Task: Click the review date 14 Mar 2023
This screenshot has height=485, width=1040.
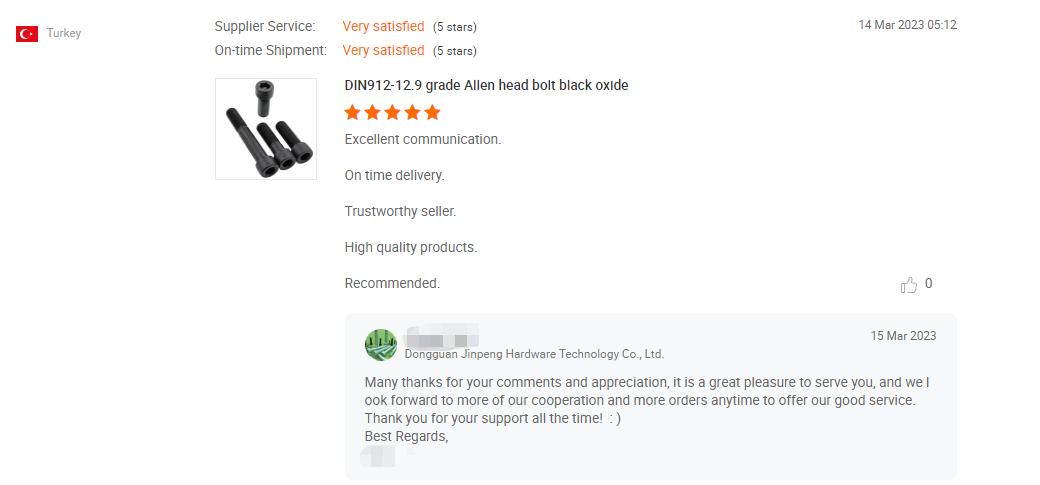Action: [907, 25]
